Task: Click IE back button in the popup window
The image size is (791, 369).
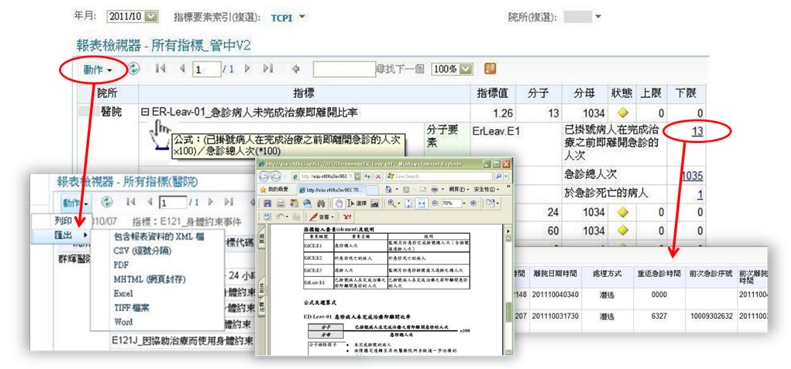Action: (x=264, y=177)
